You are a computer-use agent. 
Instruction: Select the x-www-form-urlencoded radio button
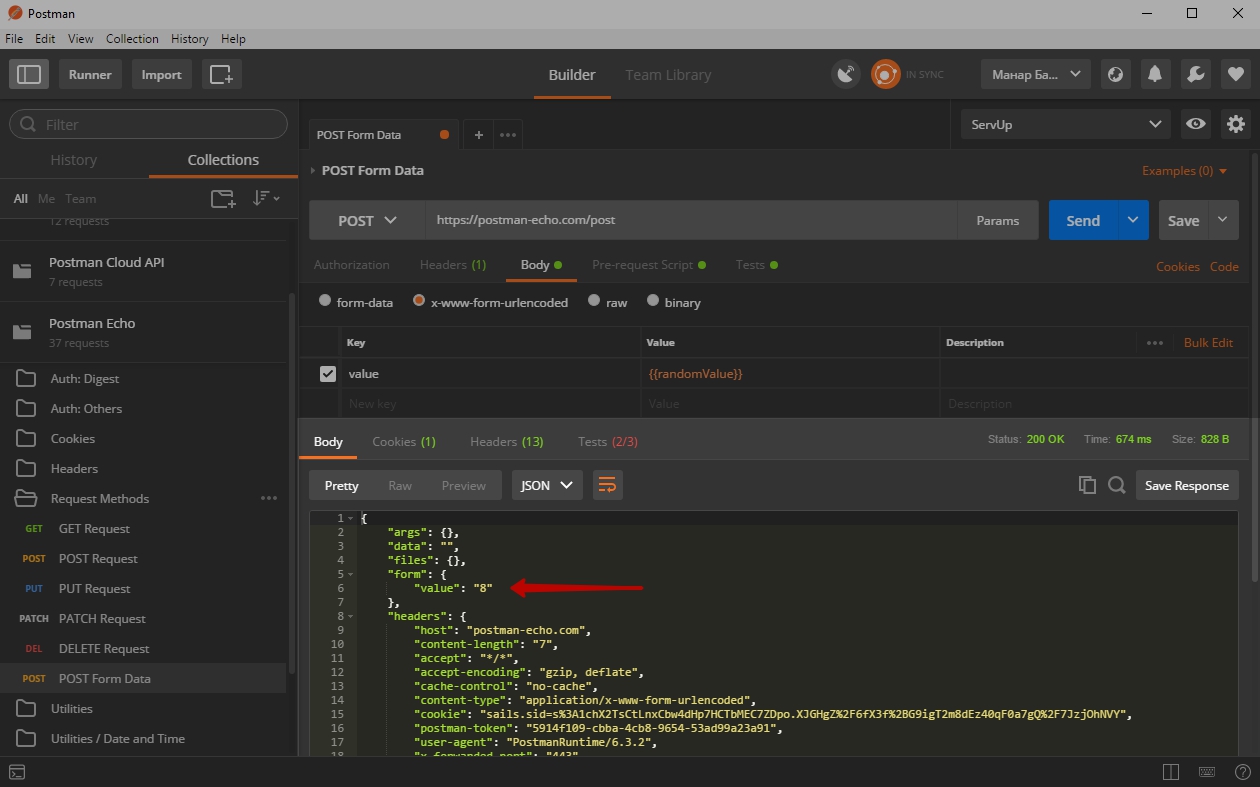click(419, 301)
